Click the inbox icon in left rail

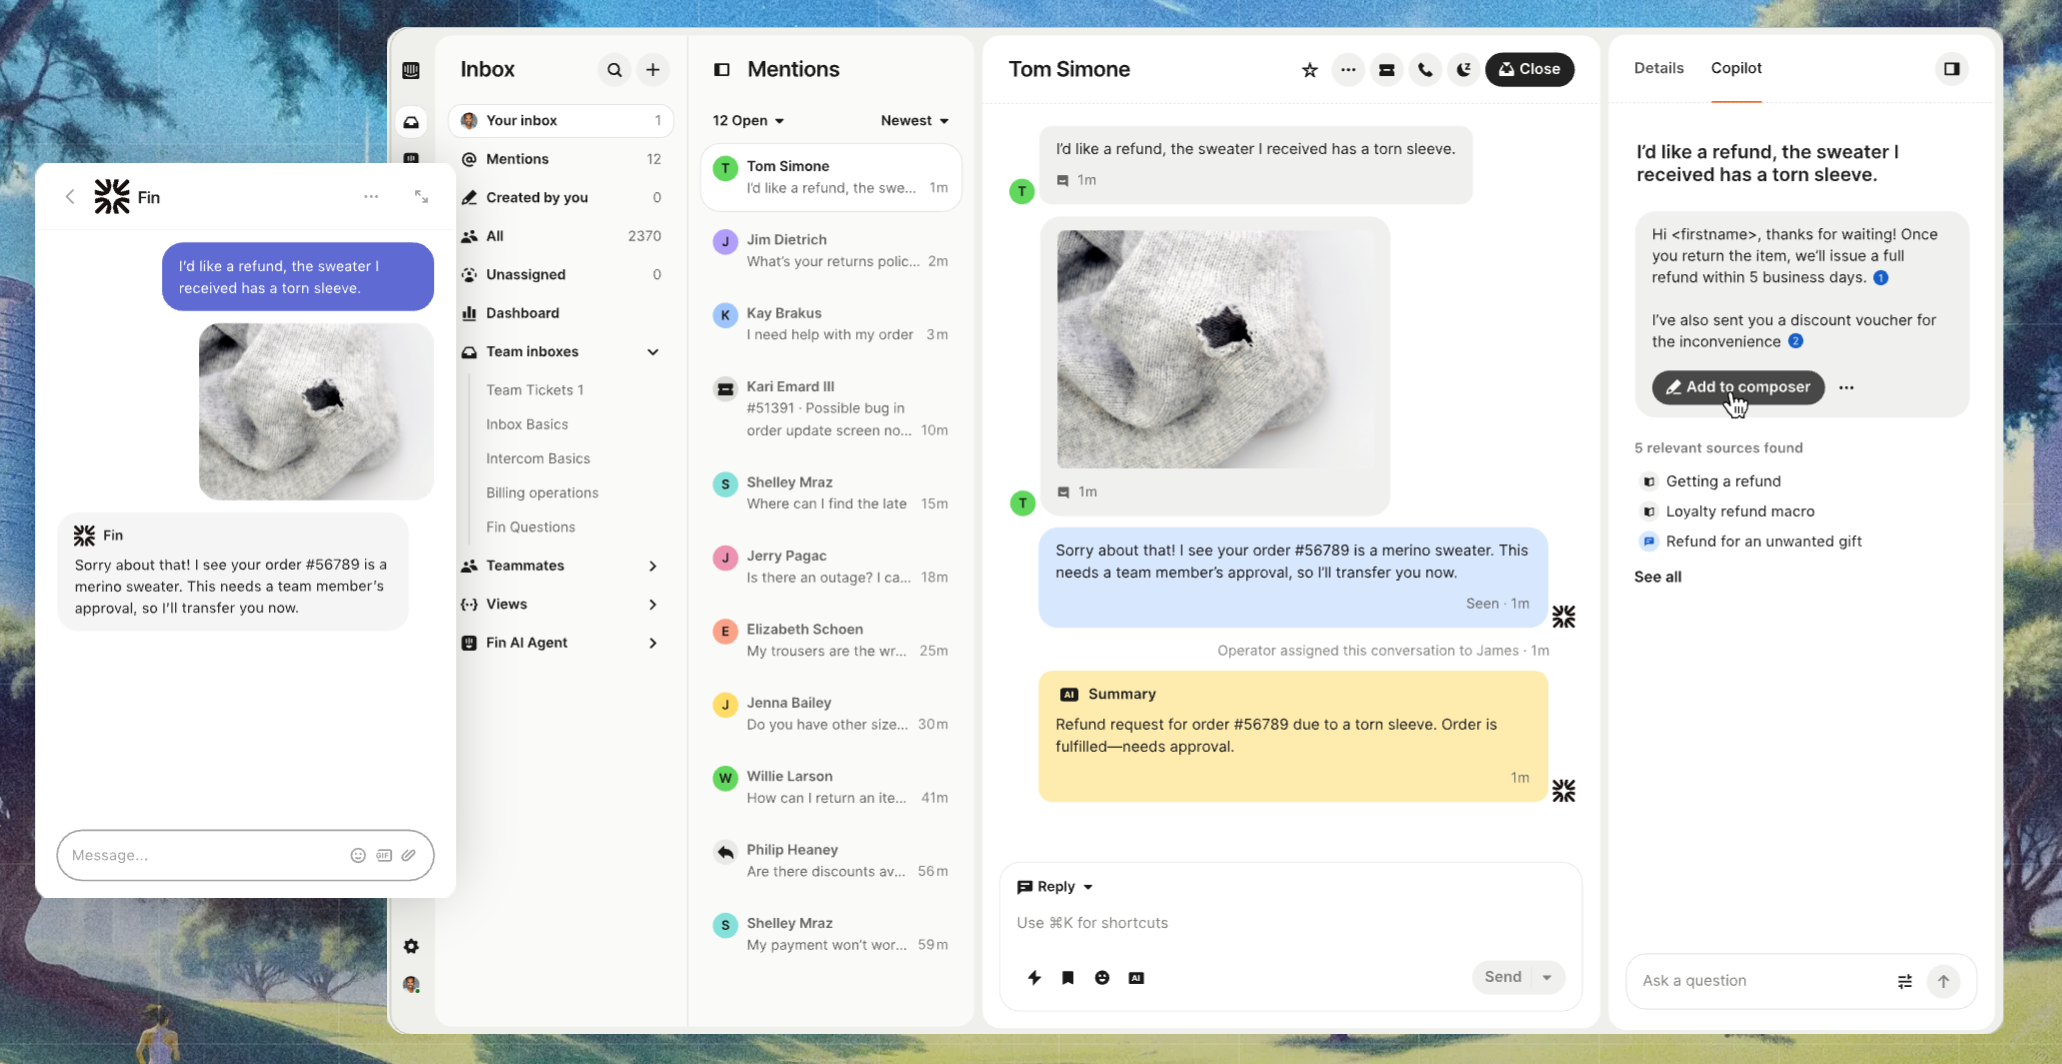tap(411, 122)
